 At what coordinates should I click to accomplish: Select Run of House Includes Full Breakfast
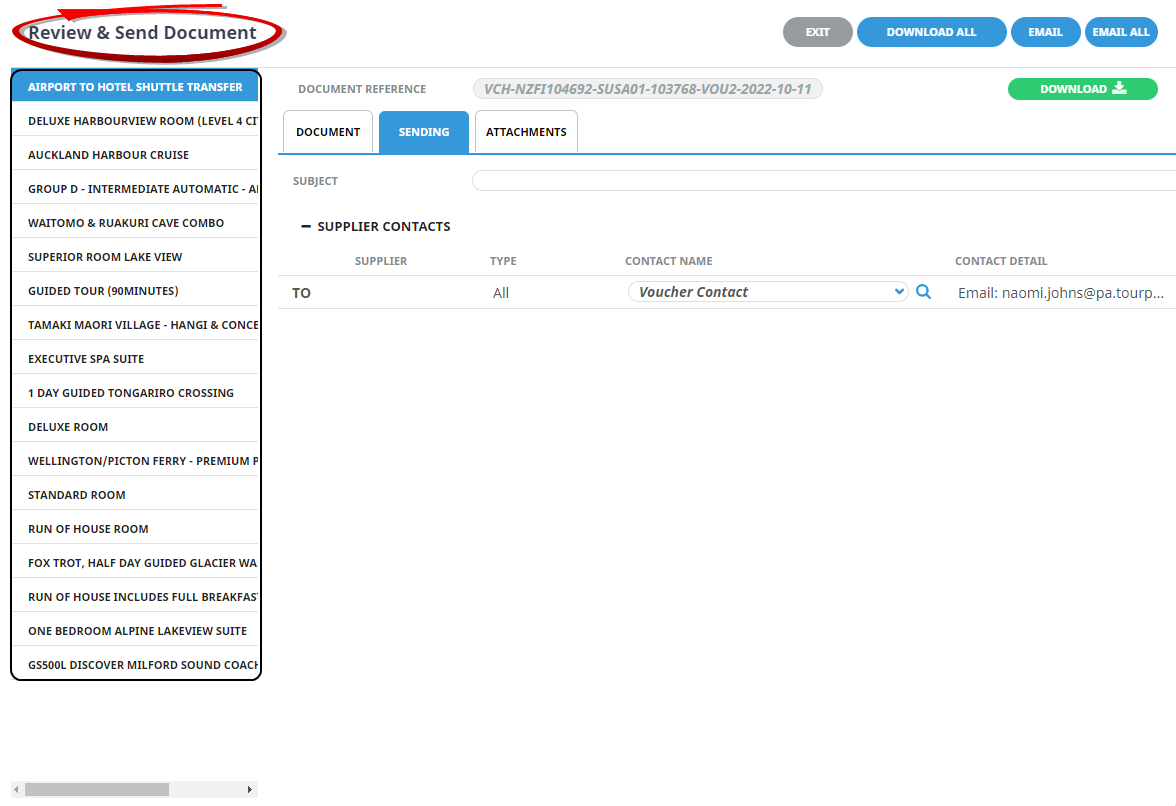pyautogui.click(x=135, y=597)
